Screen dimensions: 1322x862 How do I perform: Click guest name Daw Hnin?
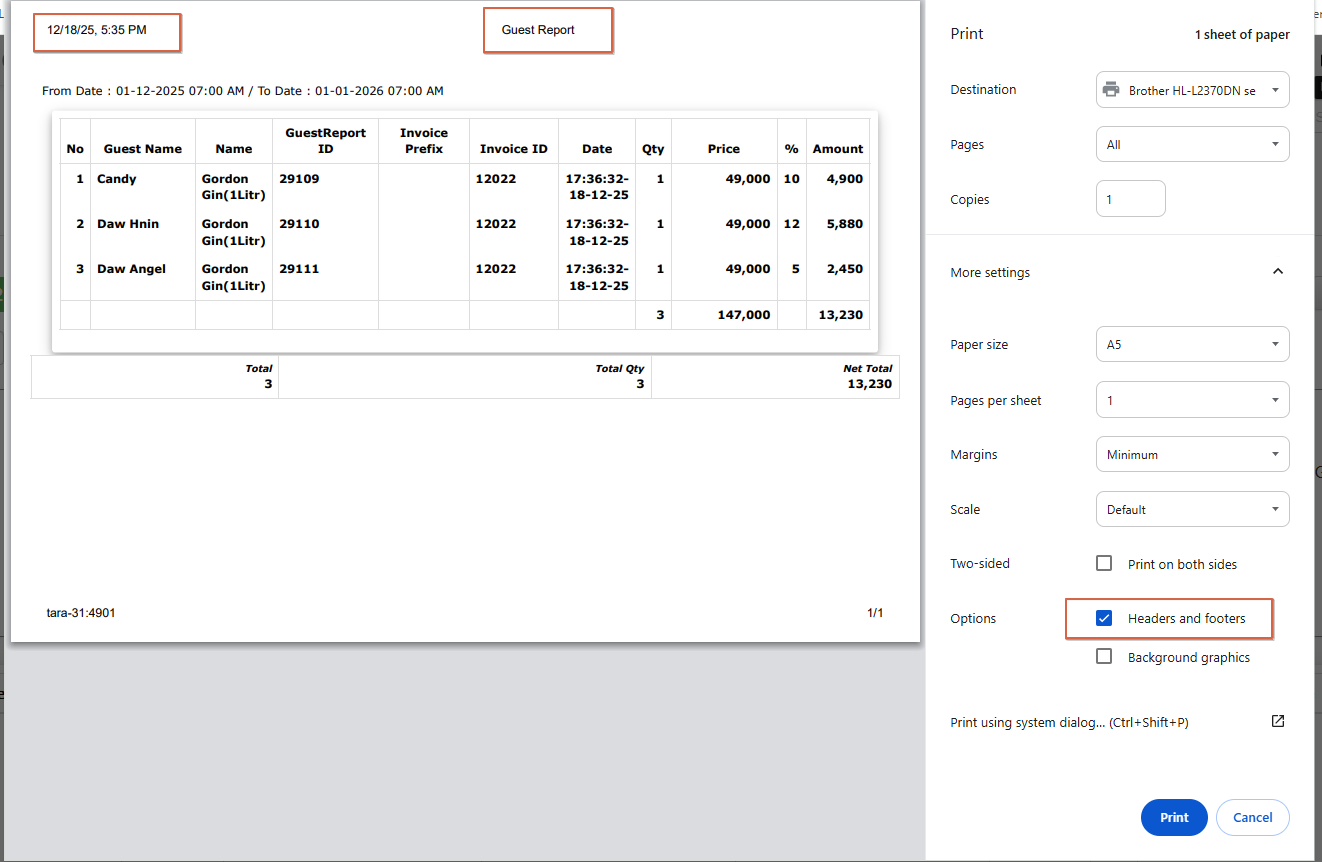coord(128,224)
